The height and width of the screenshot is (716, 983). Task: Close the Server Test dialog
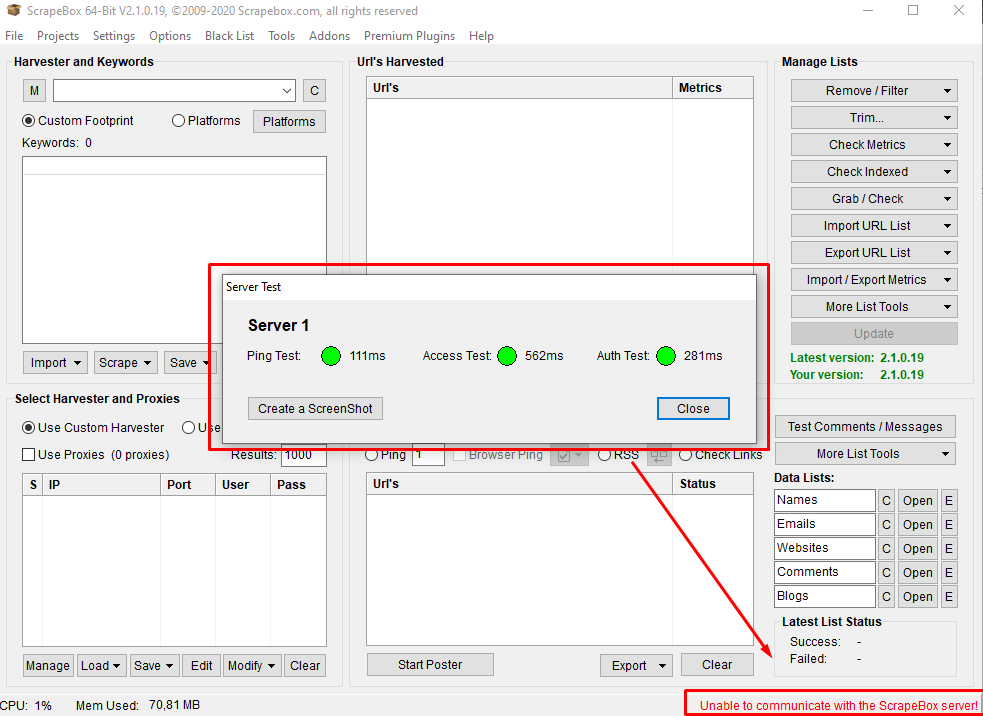click(x=693, y=409)
